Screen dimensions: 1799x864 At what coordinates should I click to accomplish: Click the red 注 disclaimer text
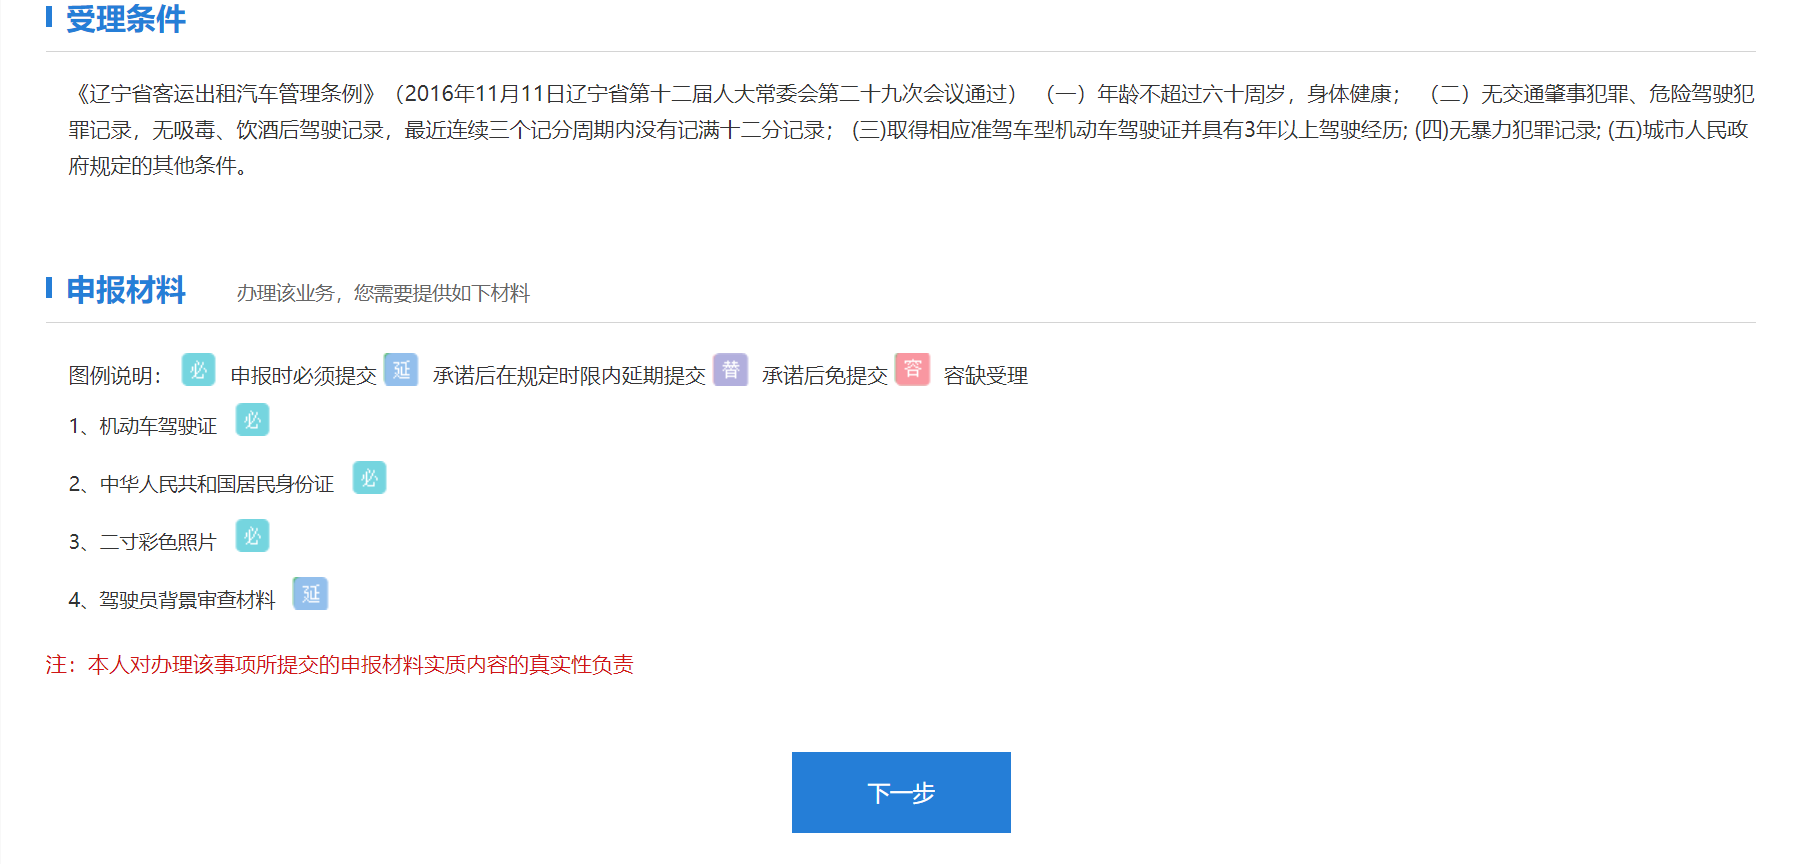point(340,665)
